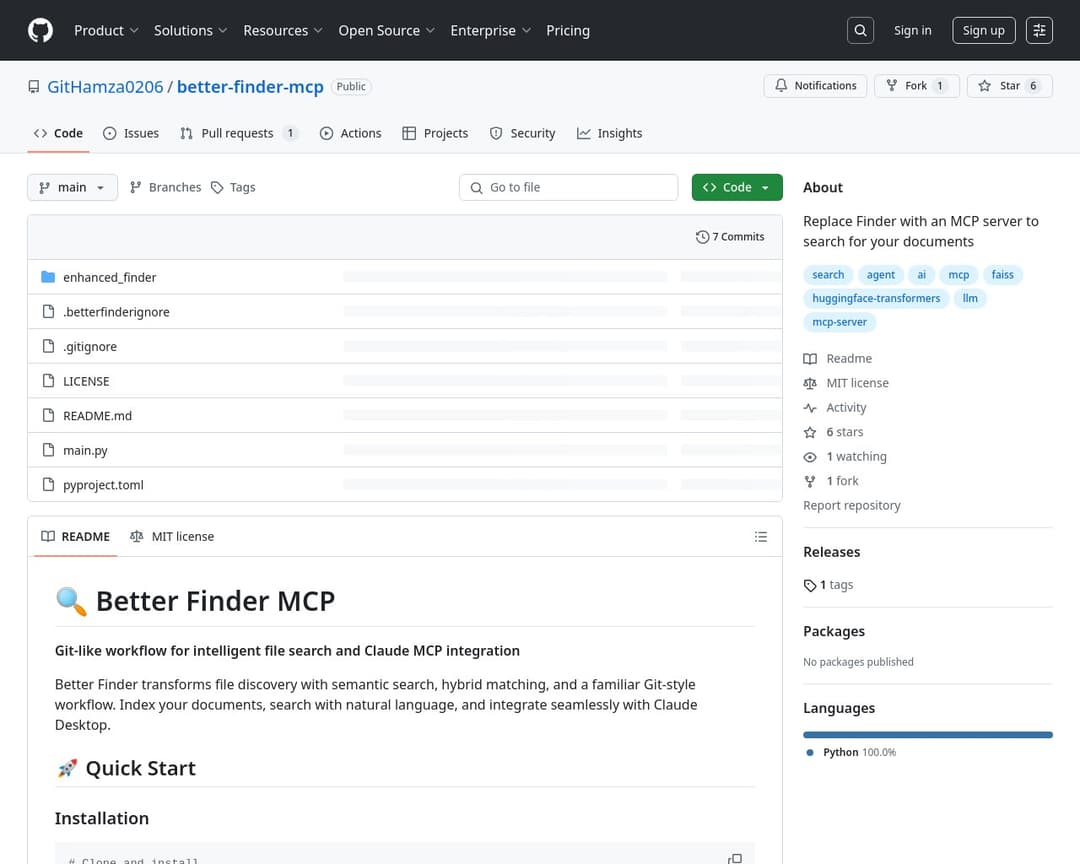
Task: Open the Branches link
Action: (x=165, y=187)
